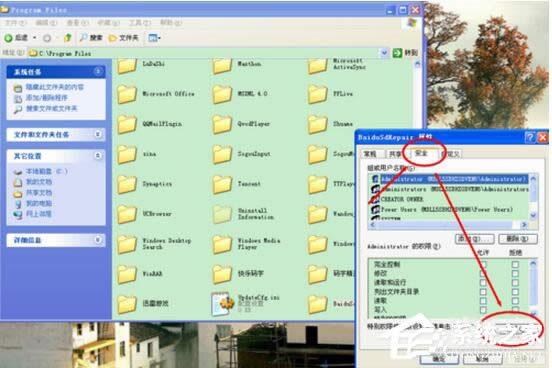Click the green Go arrow beside address bar
Image resolution: width=552 pixels, height=368 pixels.
coord(397,53)
